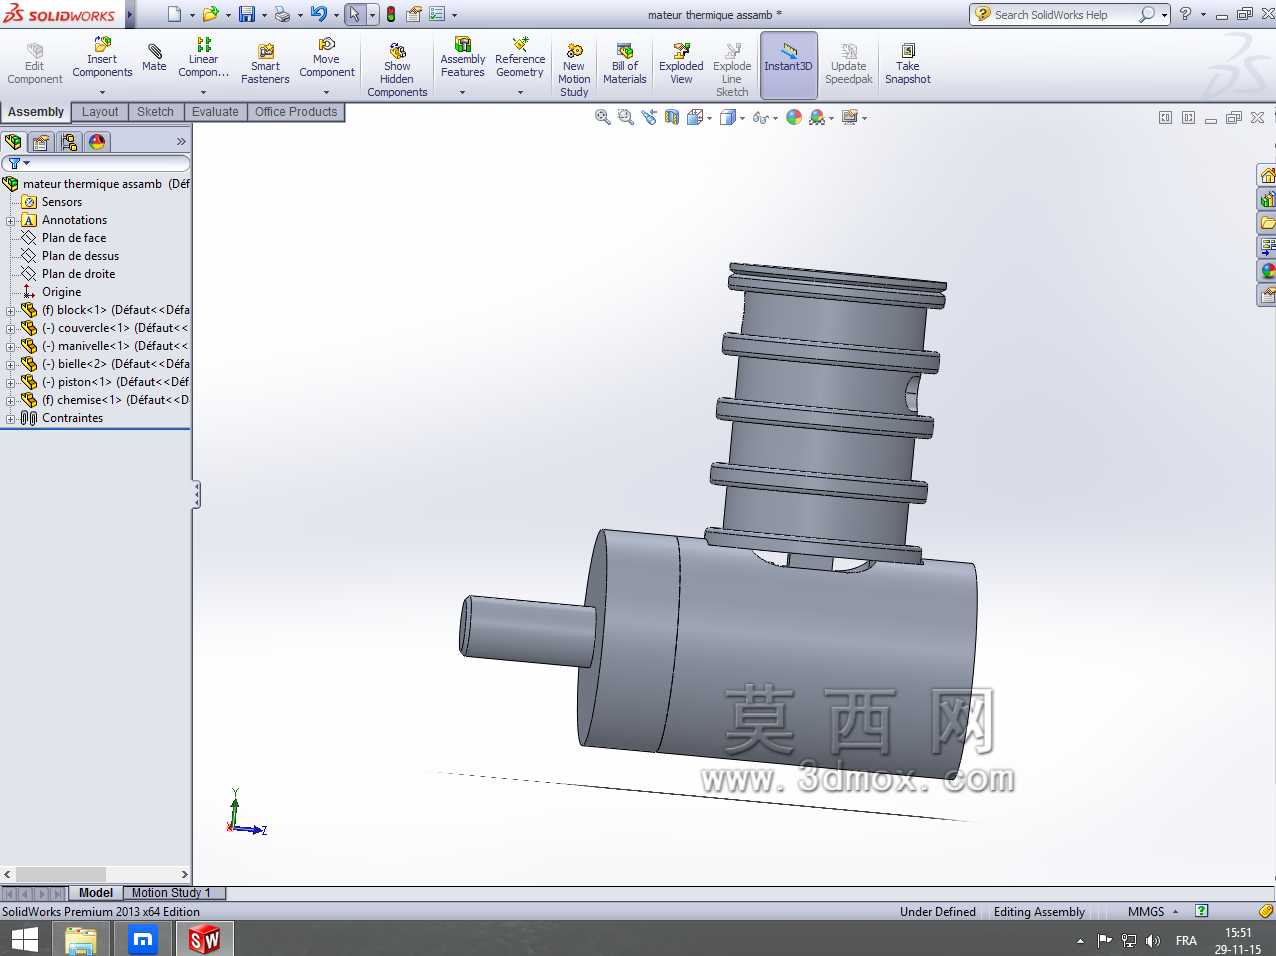Expand the Annotations folder
Screen dimensions: 1276x956
[10, 221]
